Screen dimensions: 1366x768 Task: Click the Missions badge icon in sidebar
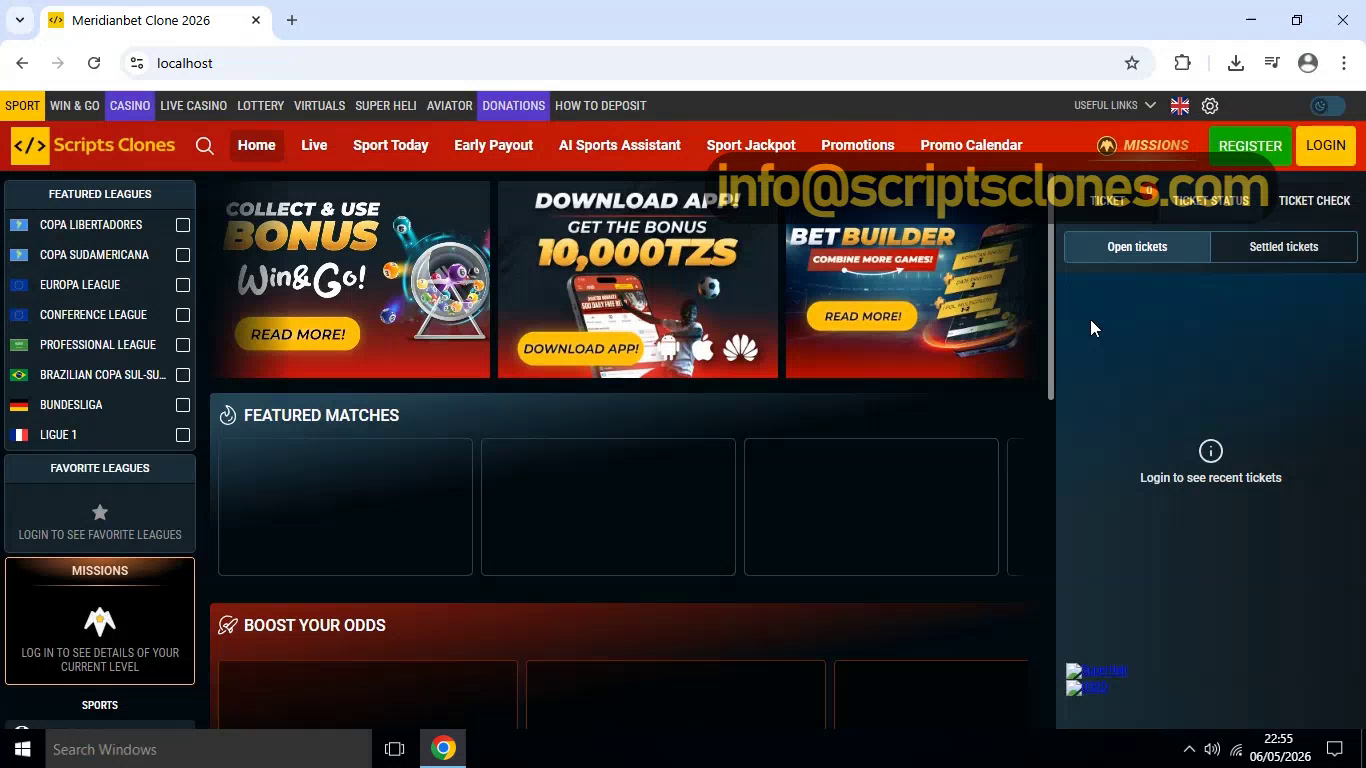(x=100, y=621)
